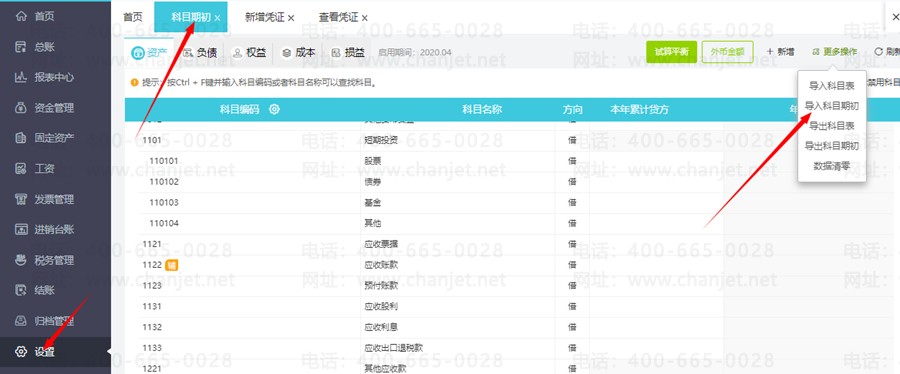Collapse sidebar via arrow beside 设置
This screenshot has width=900, height=374.
pyautogui.click(x=108, y=351)
